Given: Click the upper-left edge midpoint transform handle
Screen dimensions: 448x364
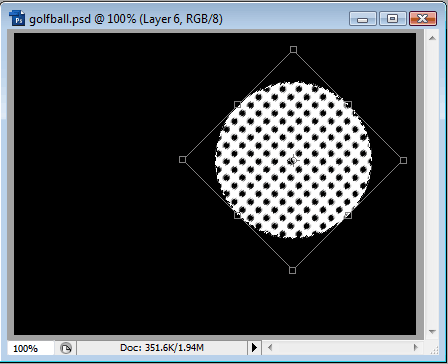Looking at the screenshot, I should [x=238, y=105].
